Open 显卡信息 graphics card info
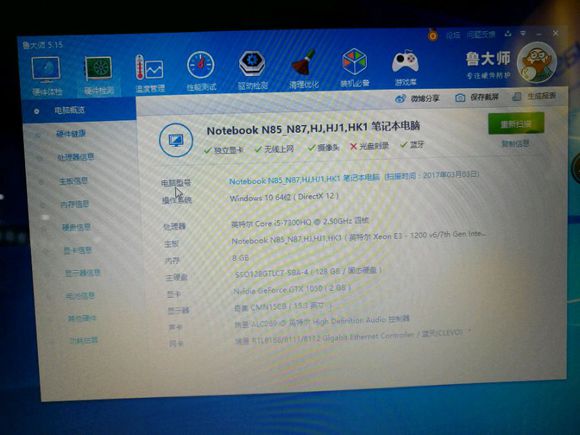This screenshot has width=580, height=435. point(78,250)
